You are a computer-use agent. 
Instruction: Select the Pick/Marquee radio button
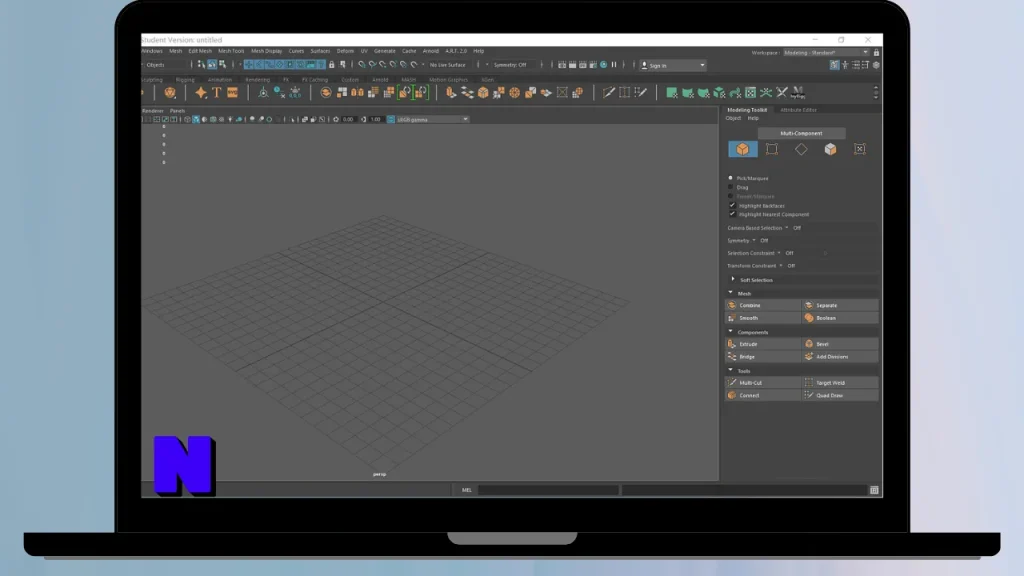tap(731, 178)
